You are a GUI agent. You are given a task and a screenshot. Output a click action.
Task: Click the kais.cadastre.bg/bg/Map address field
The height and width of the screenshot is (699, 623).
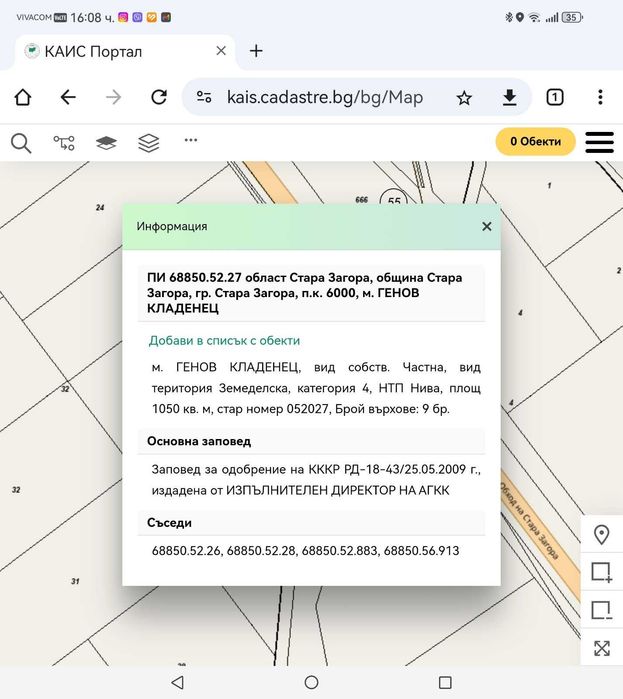click(325, 97)
